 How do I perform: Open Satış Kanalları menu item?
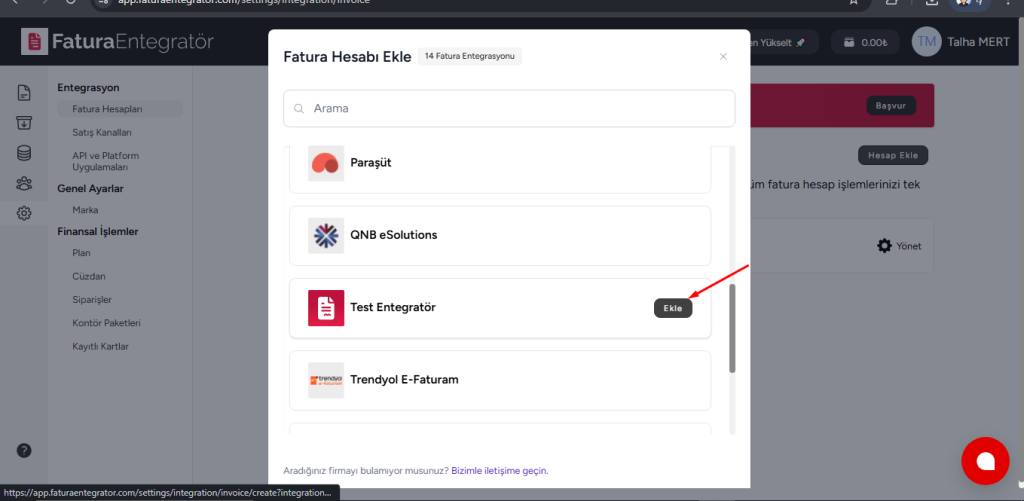[102, 133]
